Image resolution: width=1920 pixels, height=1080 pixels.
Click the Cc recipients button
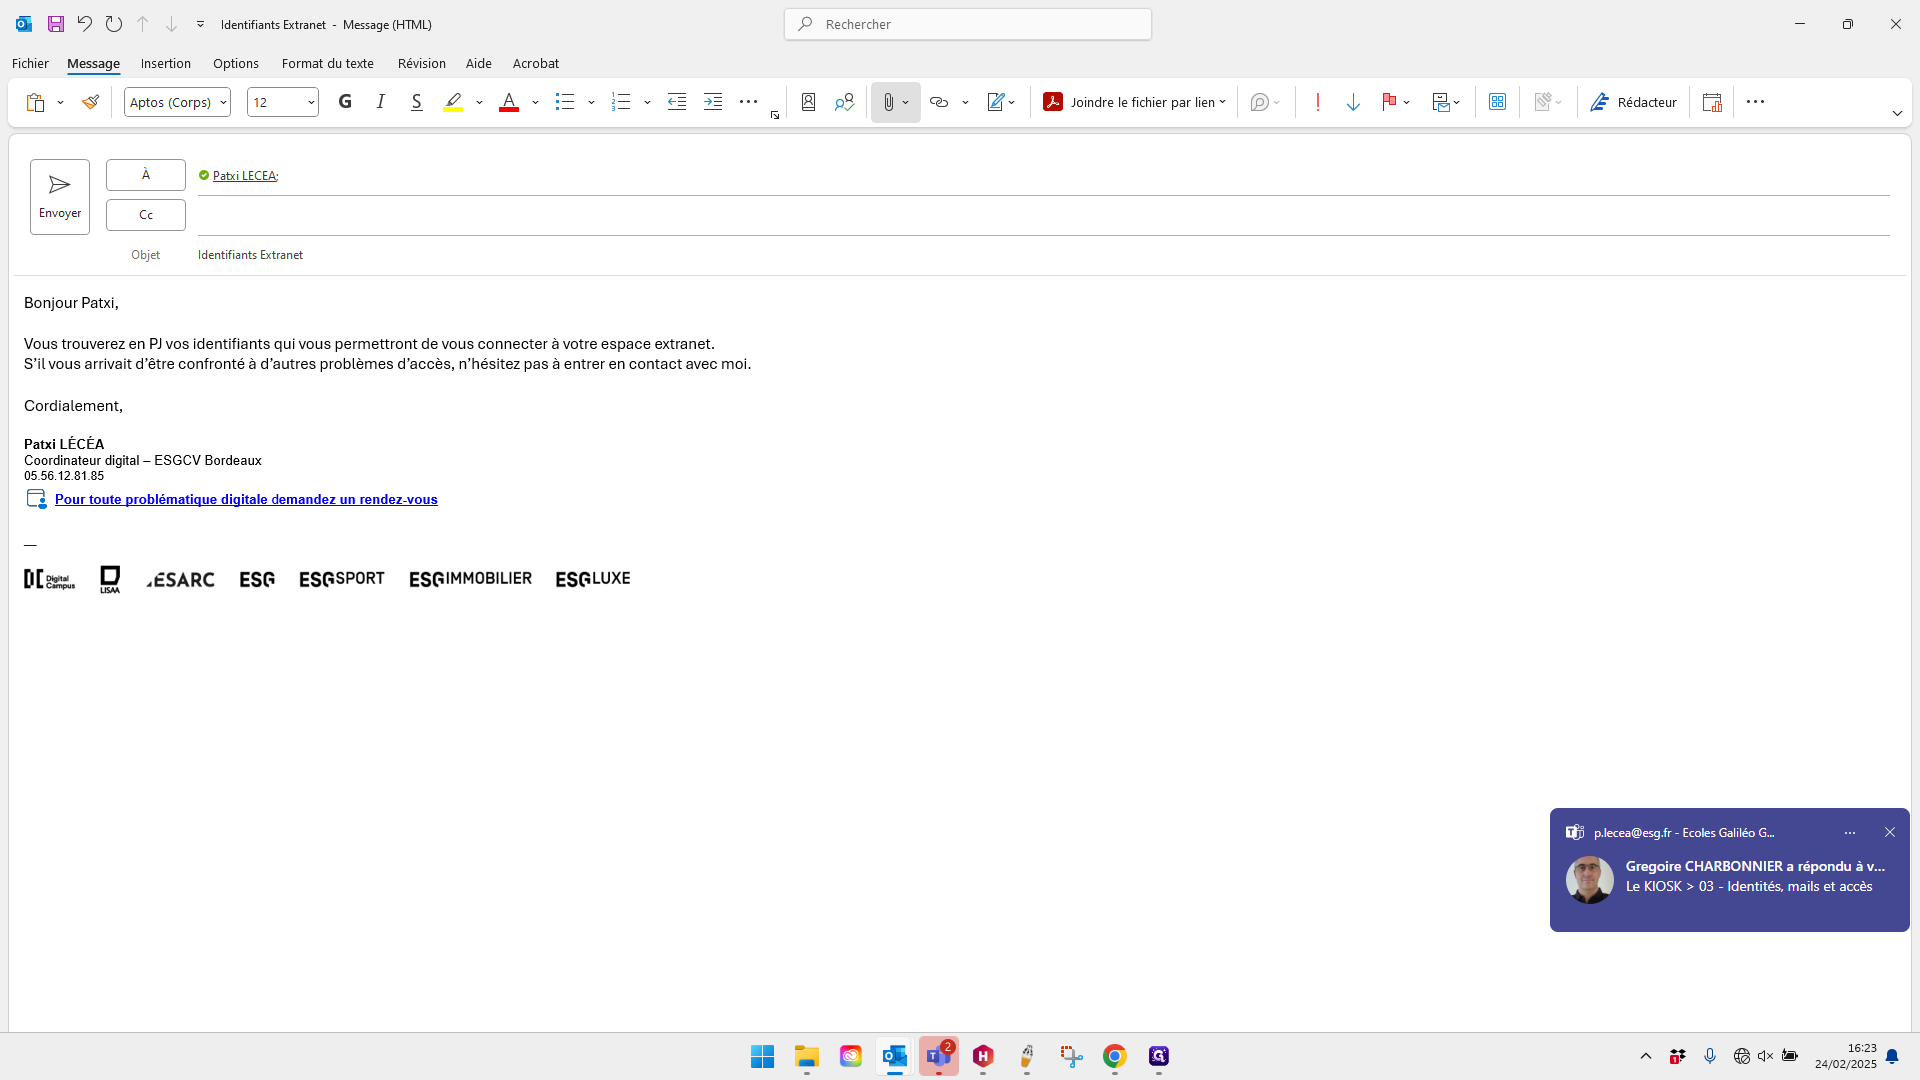point(146,215)
